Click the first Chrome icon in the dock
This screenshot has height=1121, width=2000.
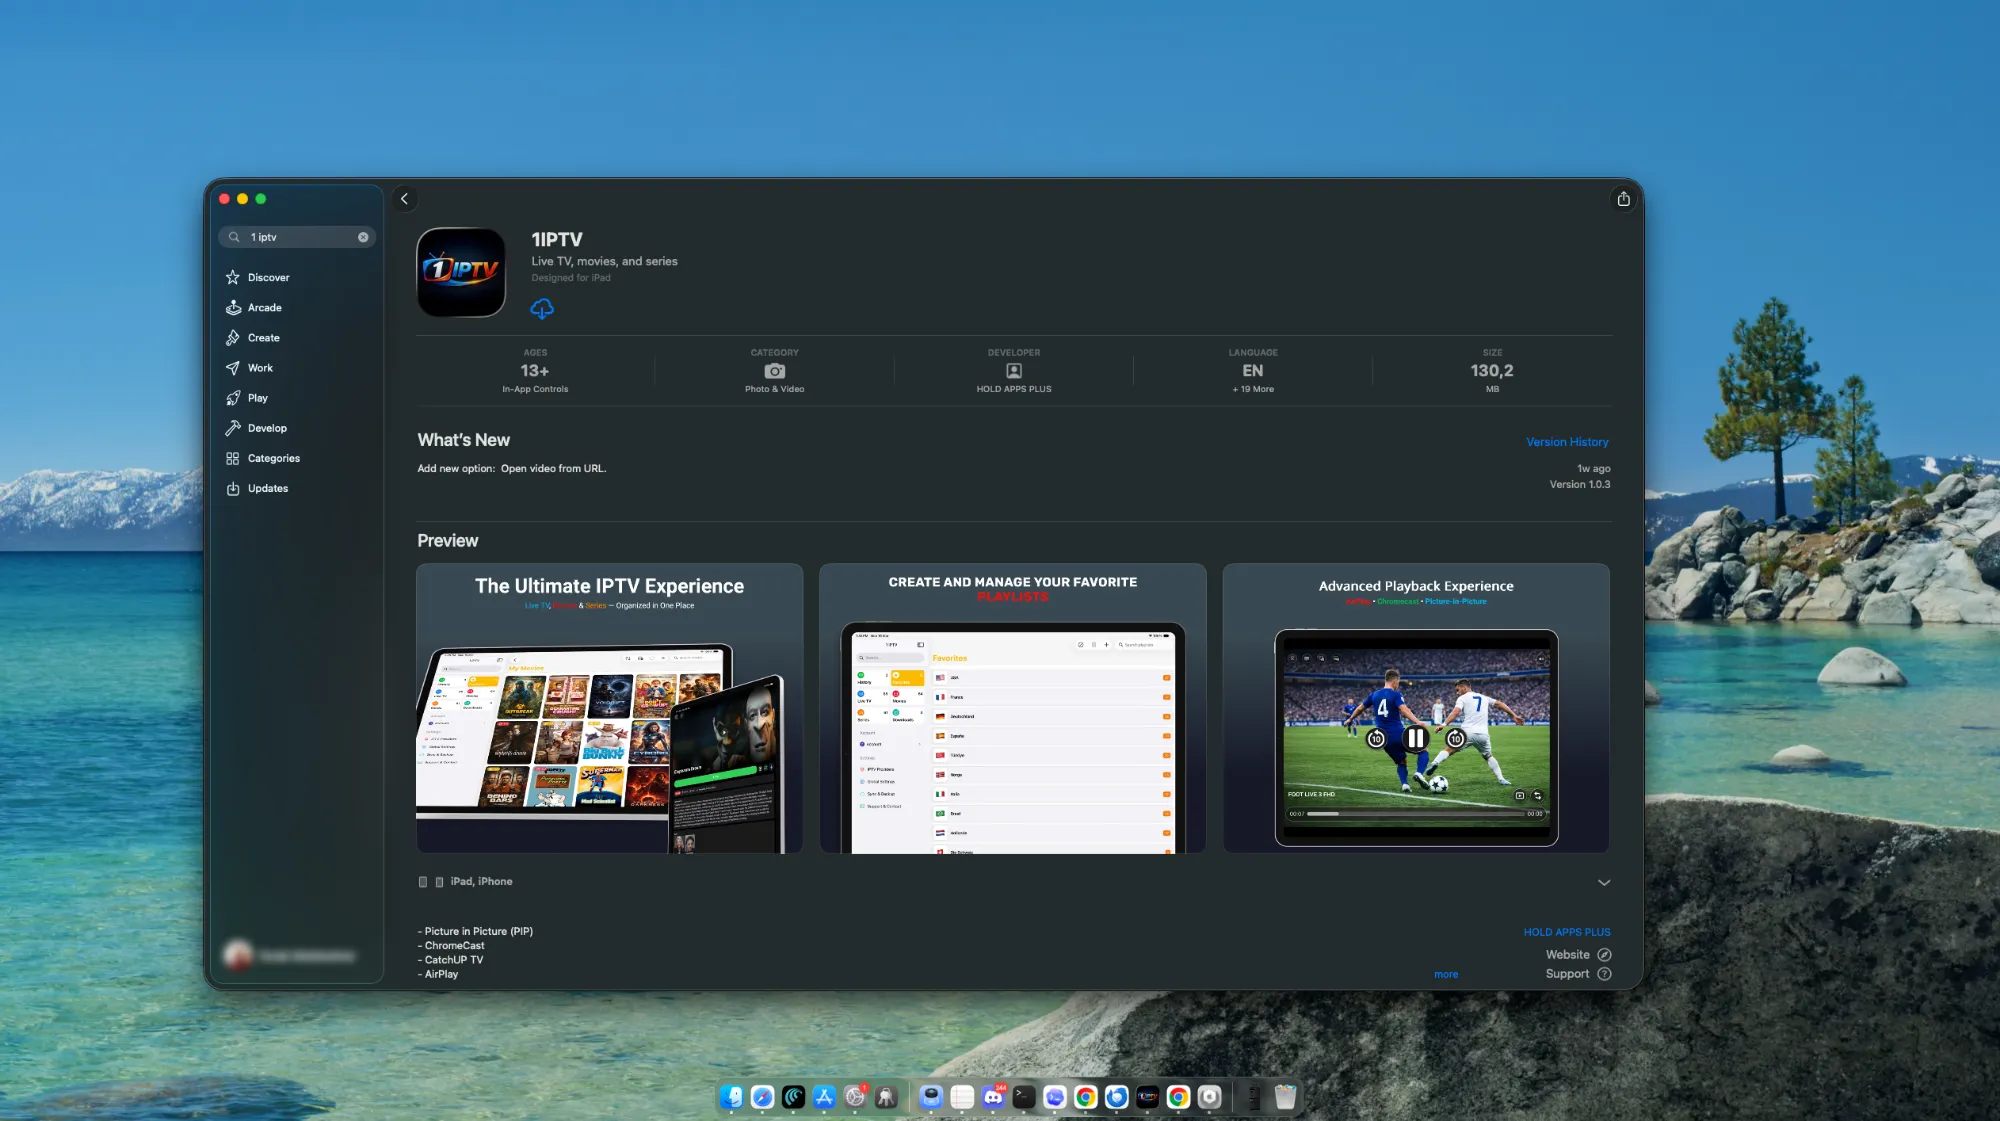(x=1086, y=1097)
